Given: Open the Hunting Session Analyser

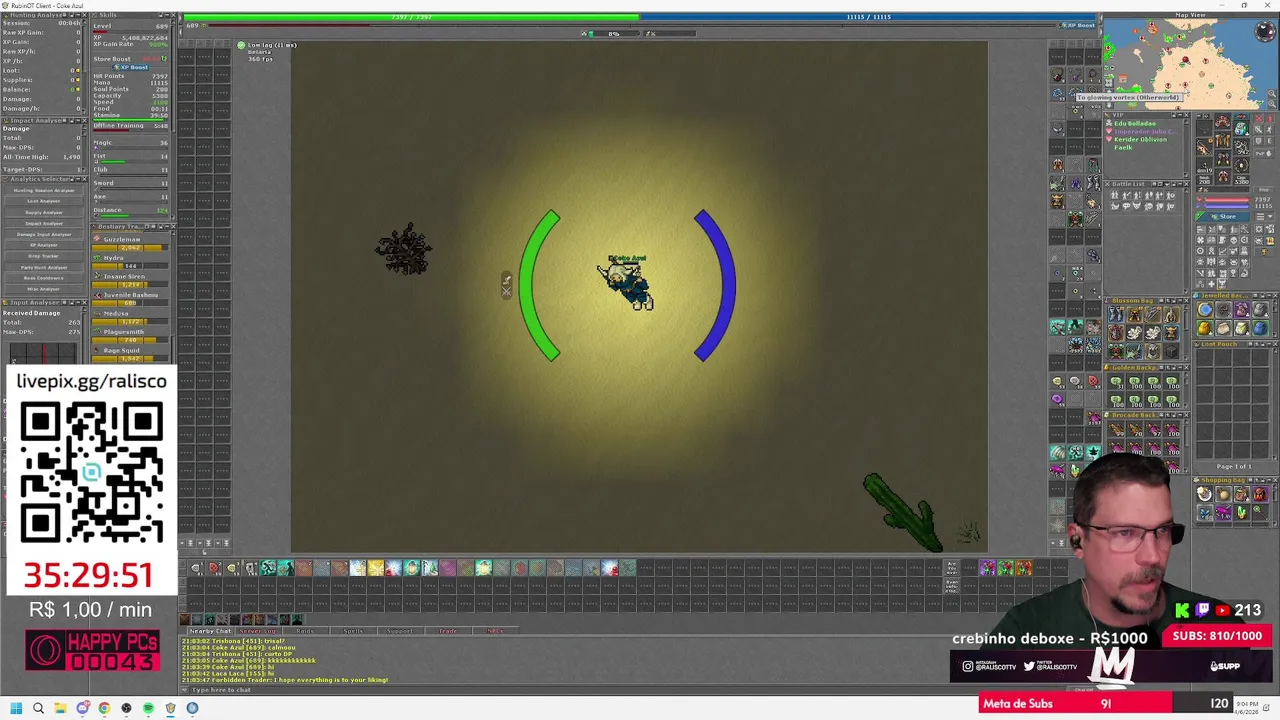Looking at the screenshot, I should tap(44, 190).
